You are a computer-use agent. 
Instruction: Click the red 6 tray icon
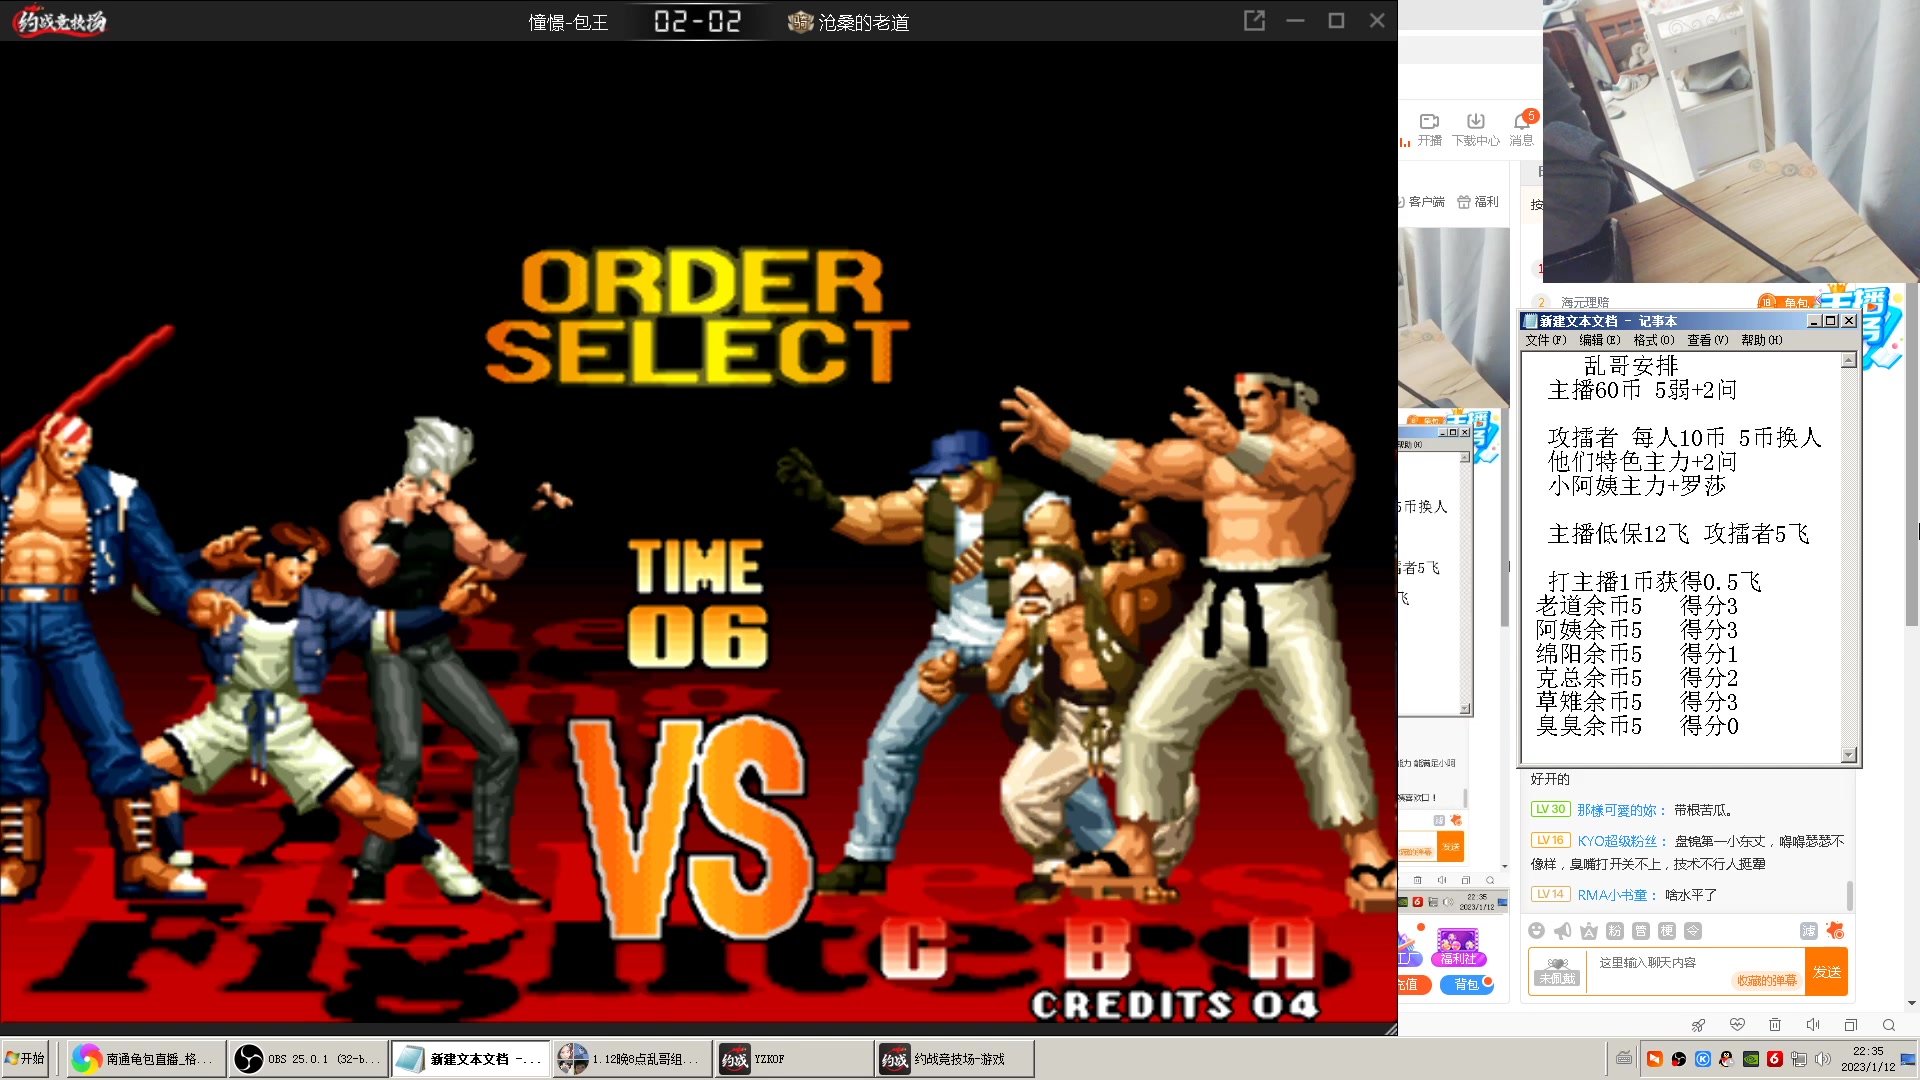tap(1775, 1059)
